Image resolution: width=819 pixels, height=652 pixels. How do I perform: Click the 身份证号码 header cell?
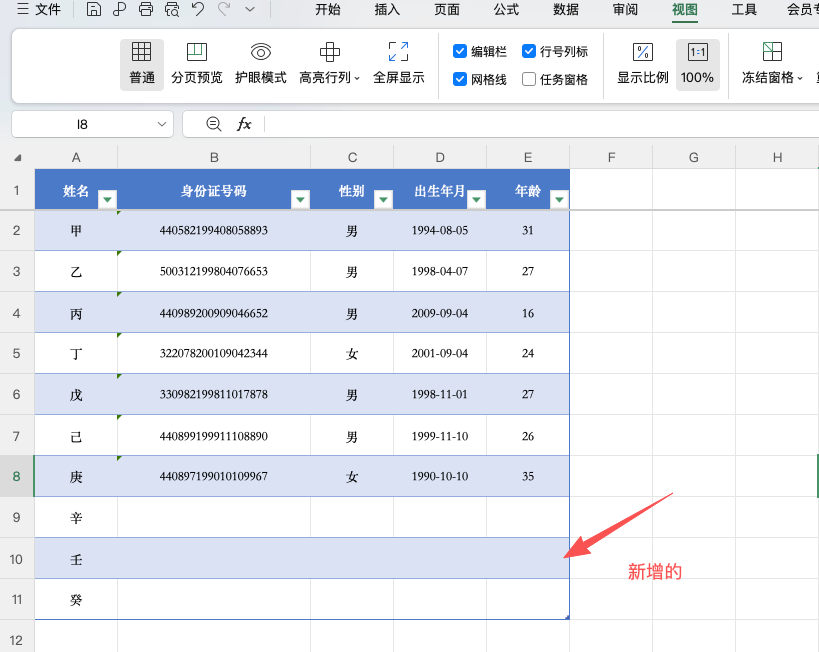(214, 190)
